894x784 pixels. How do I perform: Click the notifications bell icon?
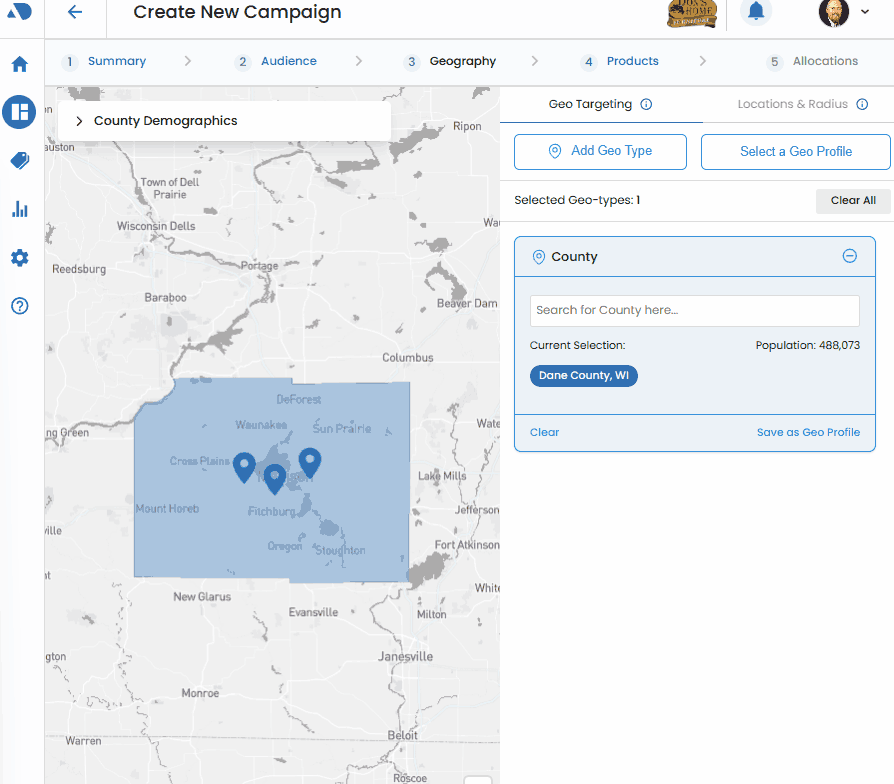[x=756, y=12]
